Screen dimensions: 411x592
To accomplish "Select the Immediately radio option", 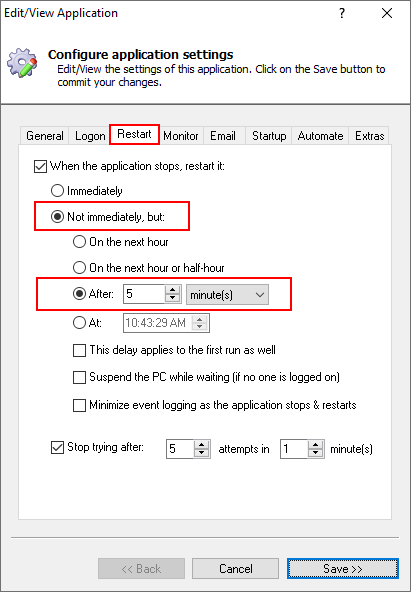I will (x=57, y=191).
